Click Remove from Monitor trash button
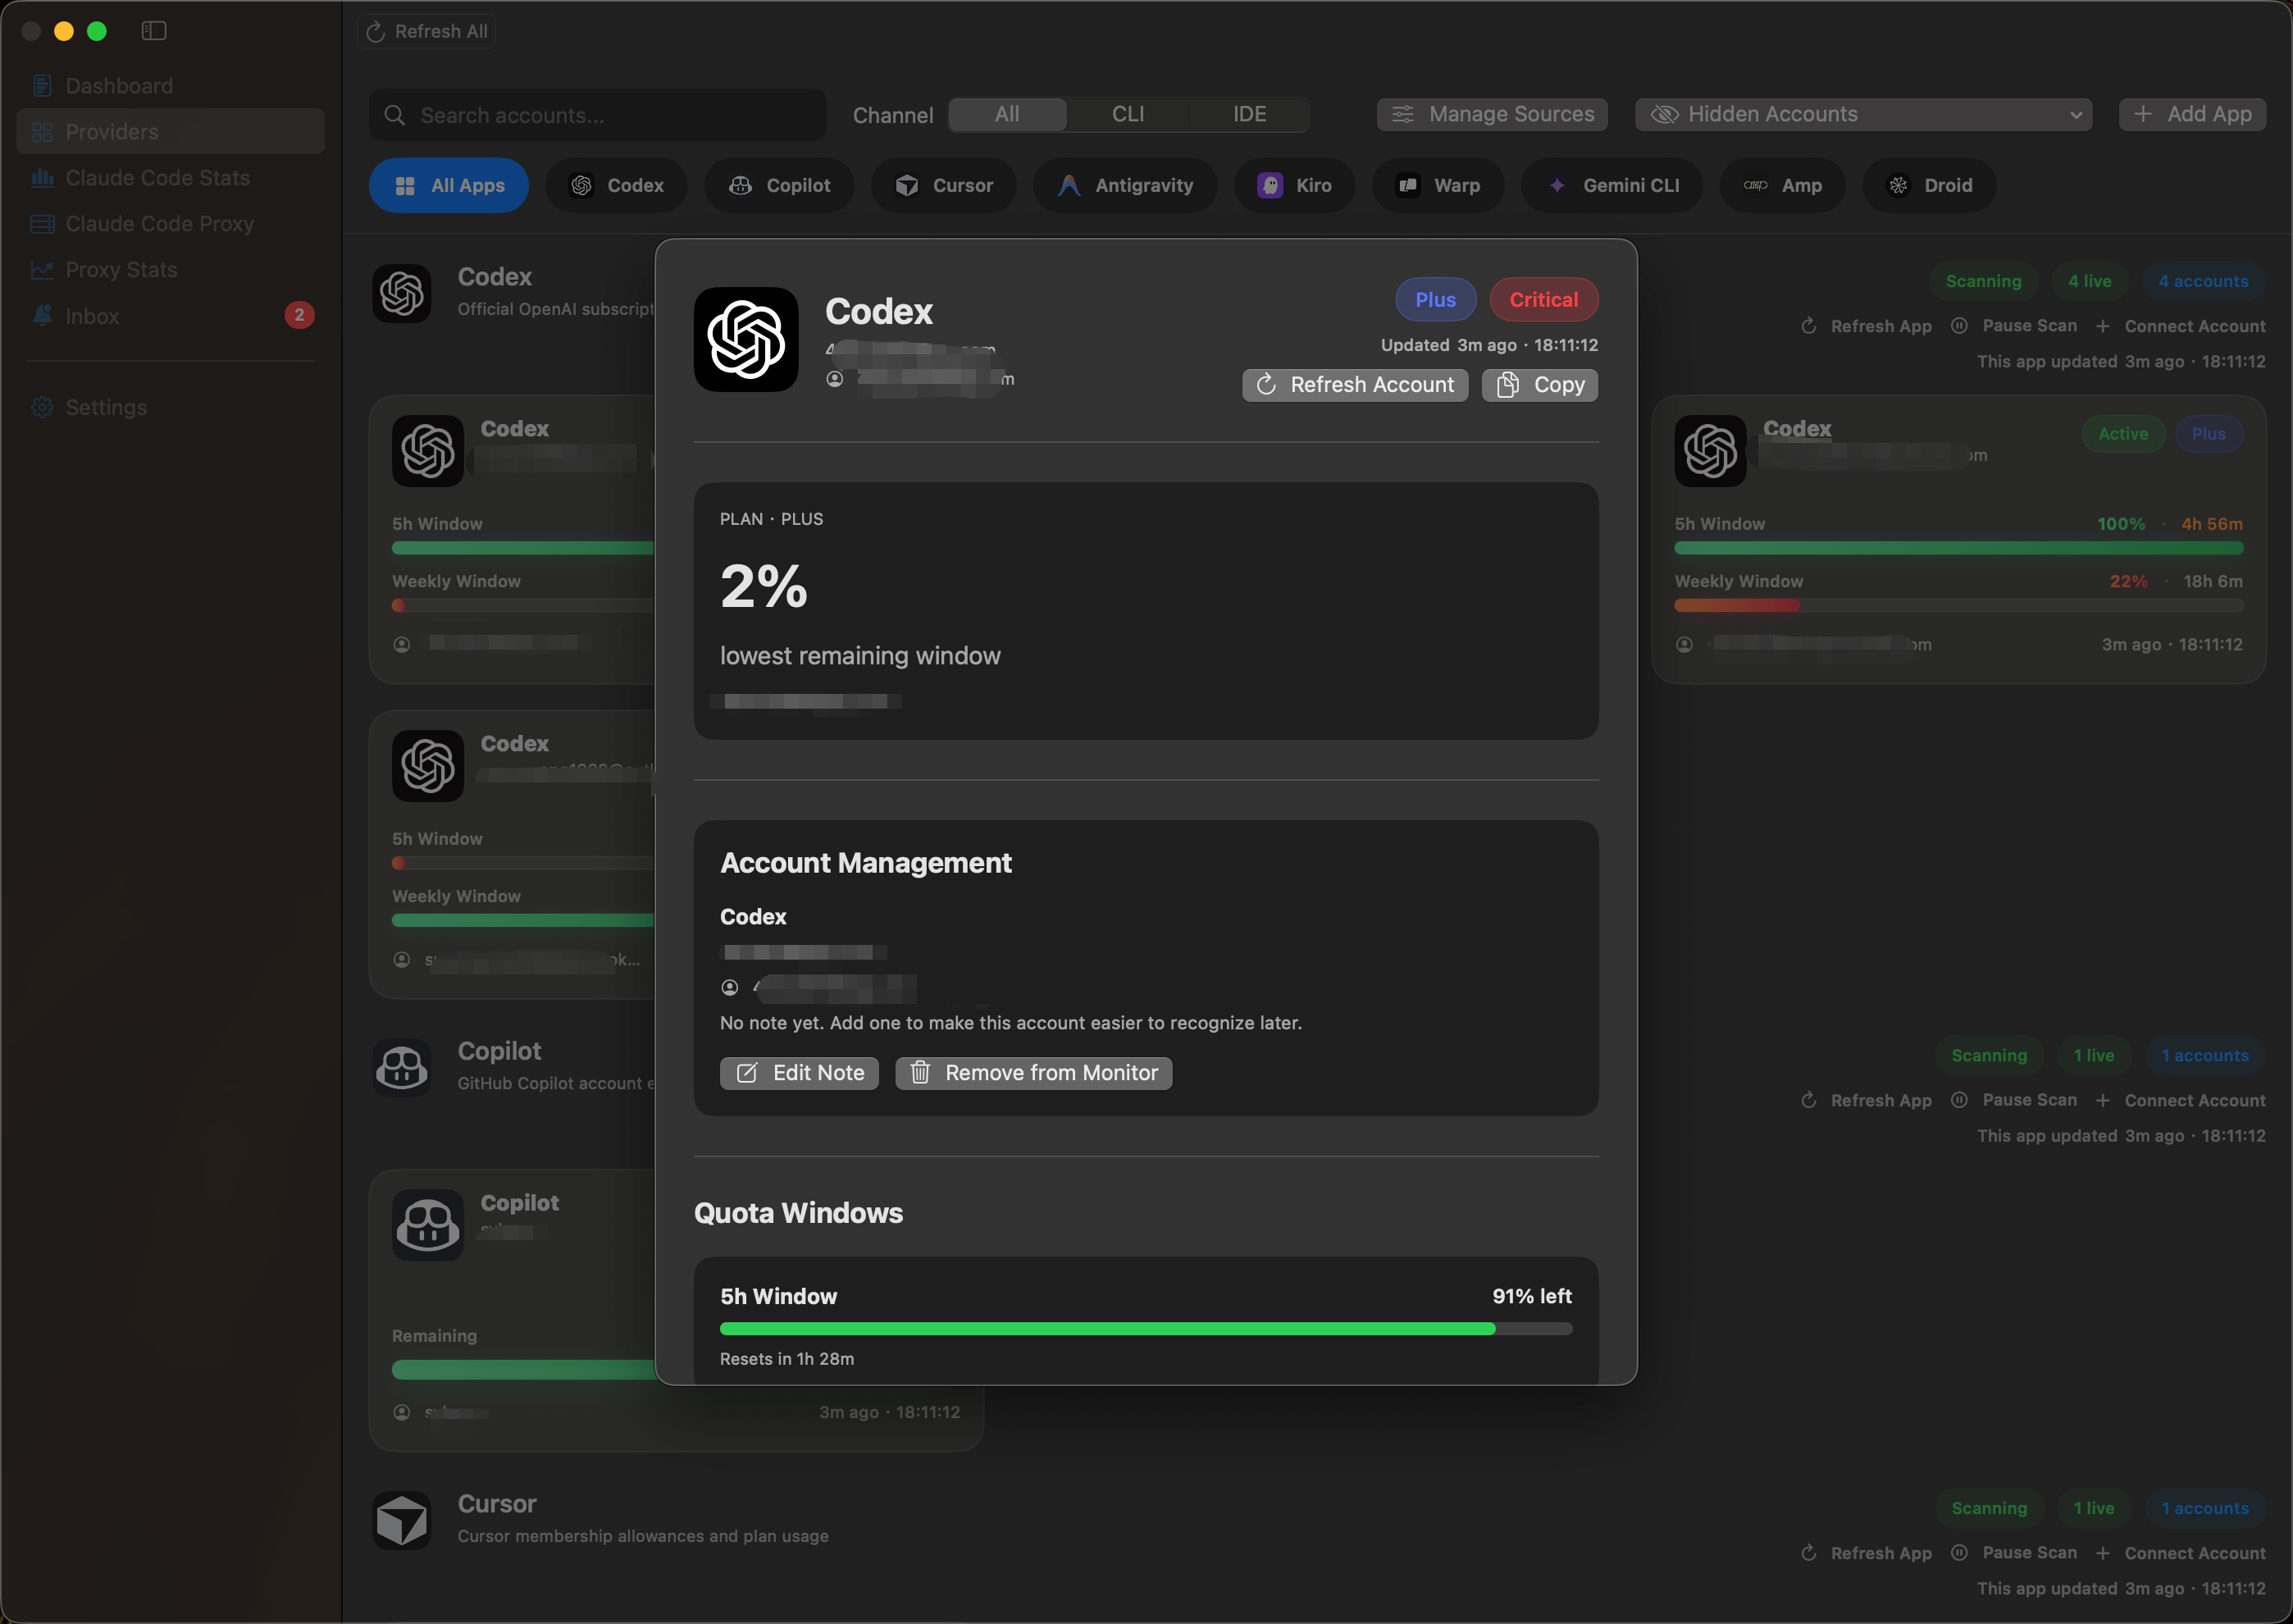This screenshot has height=1624, width=2293. click(1033, 1073)
